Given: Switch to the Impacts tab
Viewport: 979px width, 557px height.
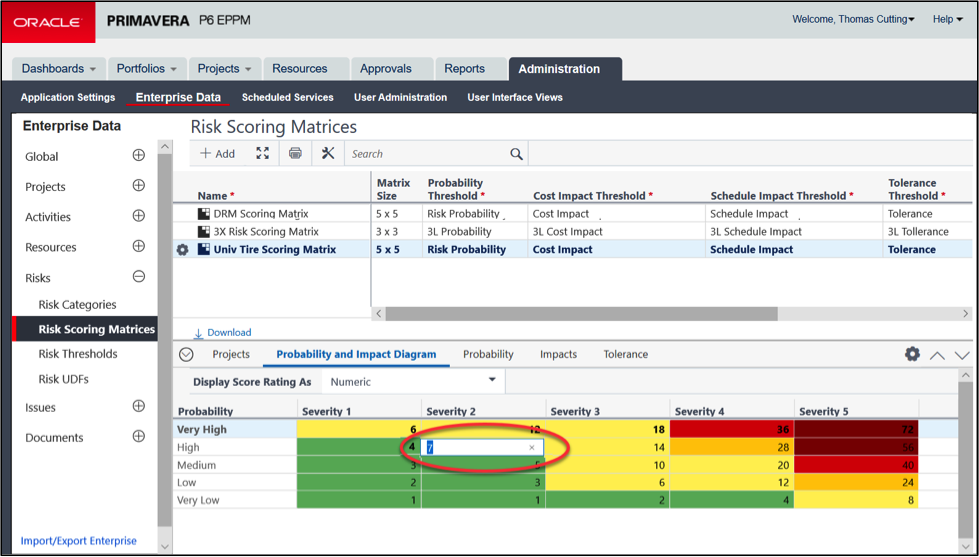Looking at the screenshot, I should tap(558, 354).
